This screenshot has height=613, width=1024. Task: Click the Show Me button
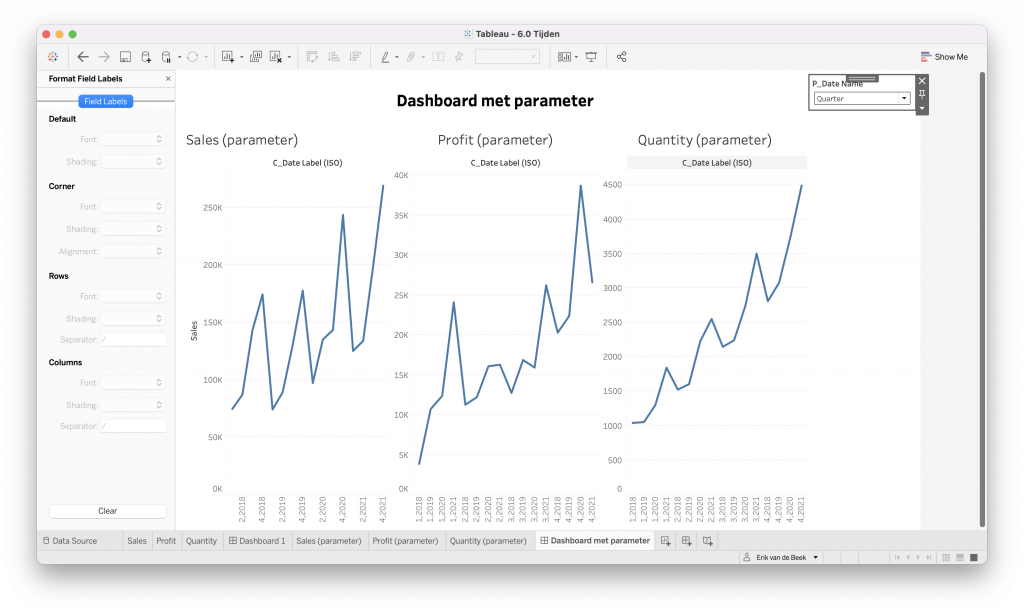[x=944, y=57]
